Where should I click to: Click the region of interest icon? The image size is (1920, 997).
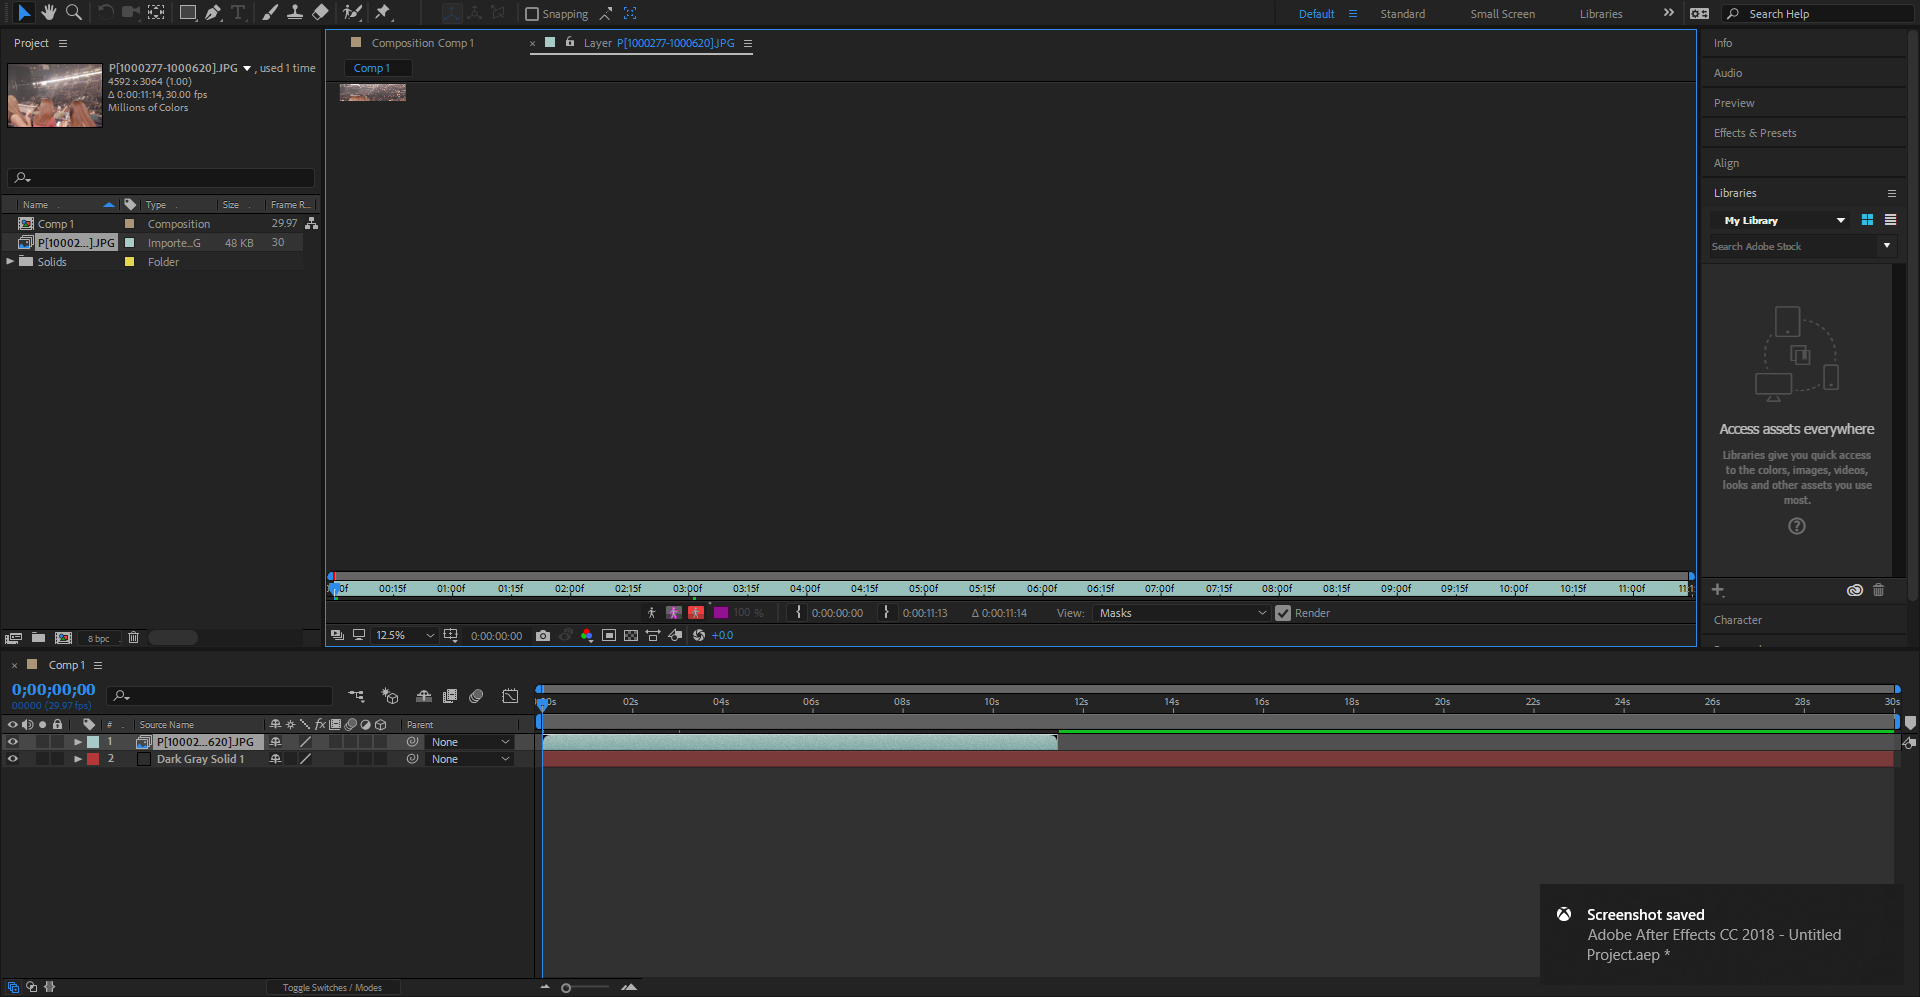tap(609, 636)
